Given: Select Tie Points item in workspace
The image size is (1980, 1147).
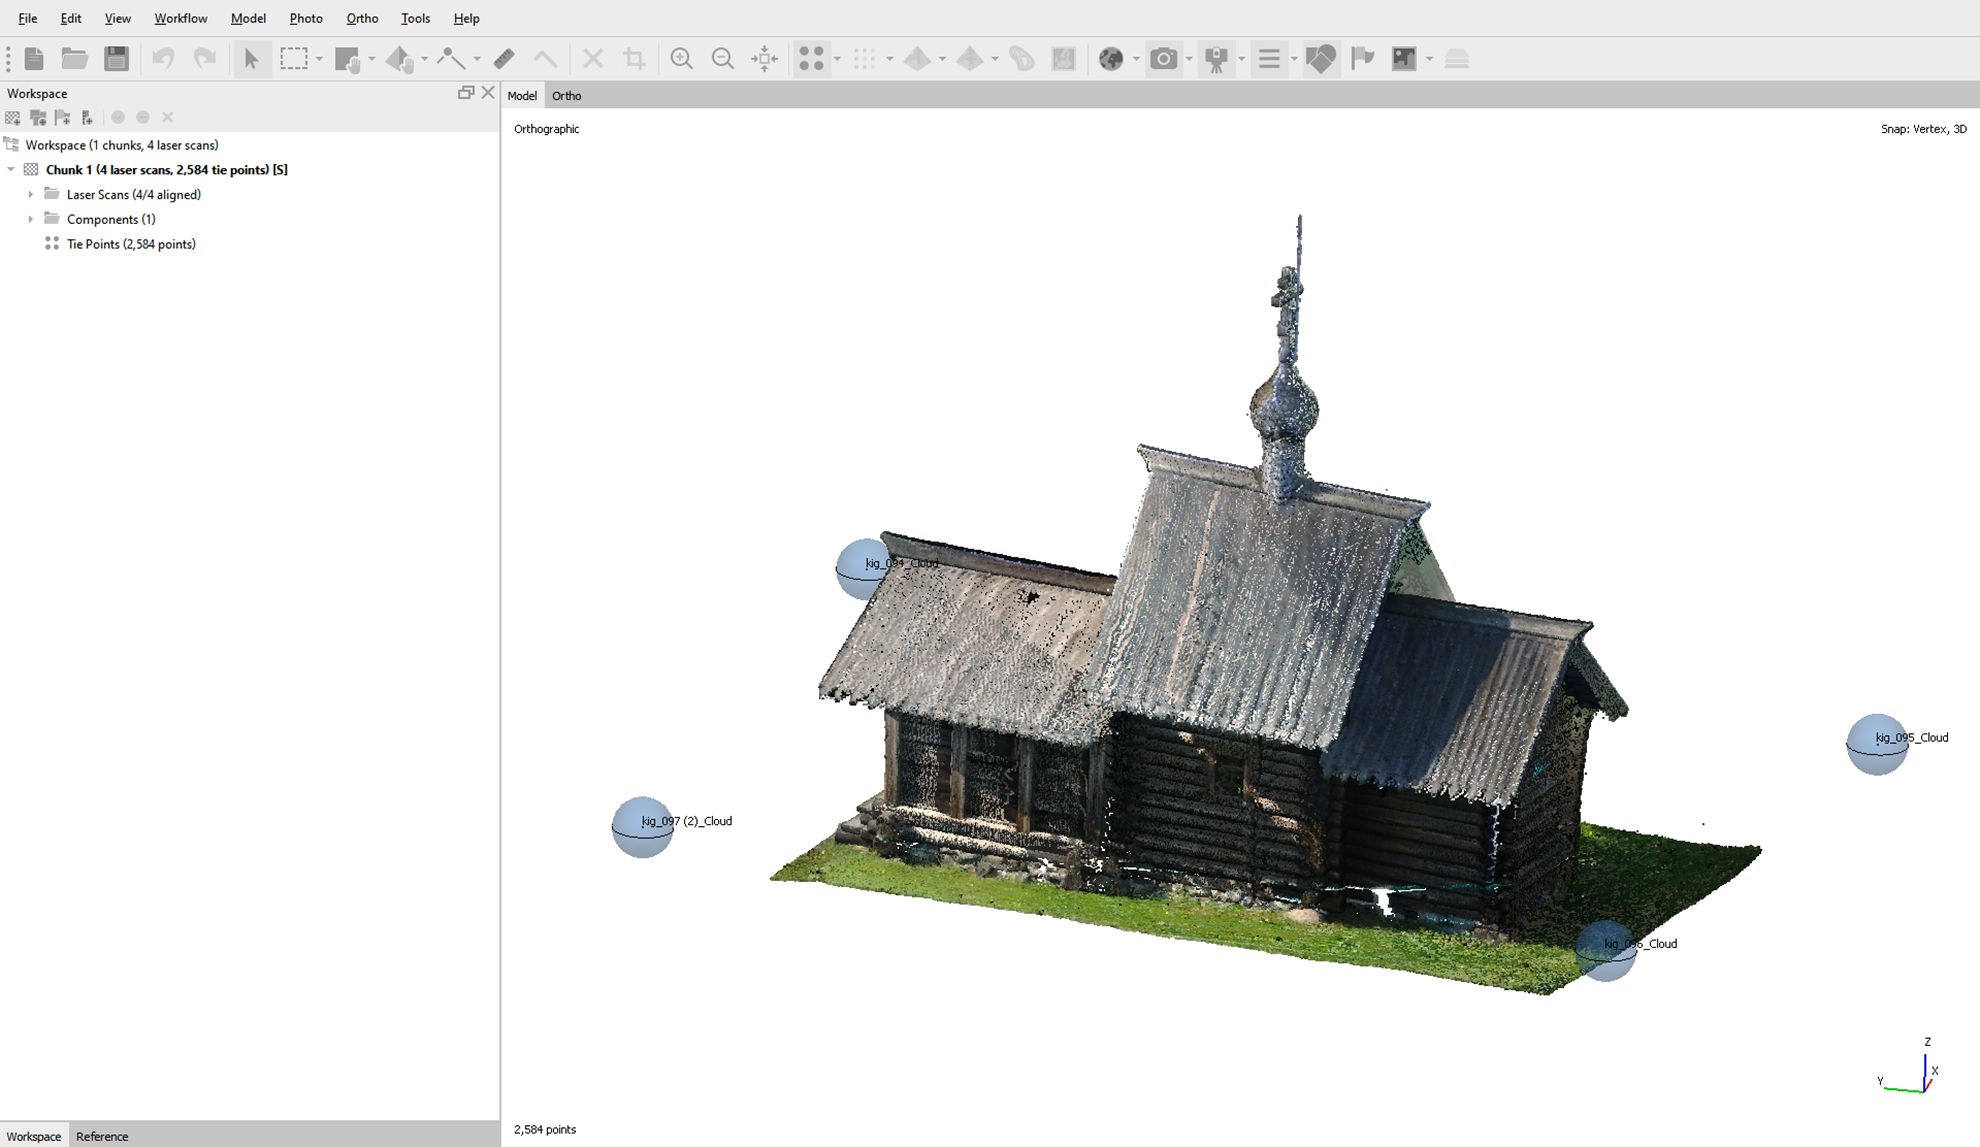Looking at the screenshot, I should click(131, 244).
